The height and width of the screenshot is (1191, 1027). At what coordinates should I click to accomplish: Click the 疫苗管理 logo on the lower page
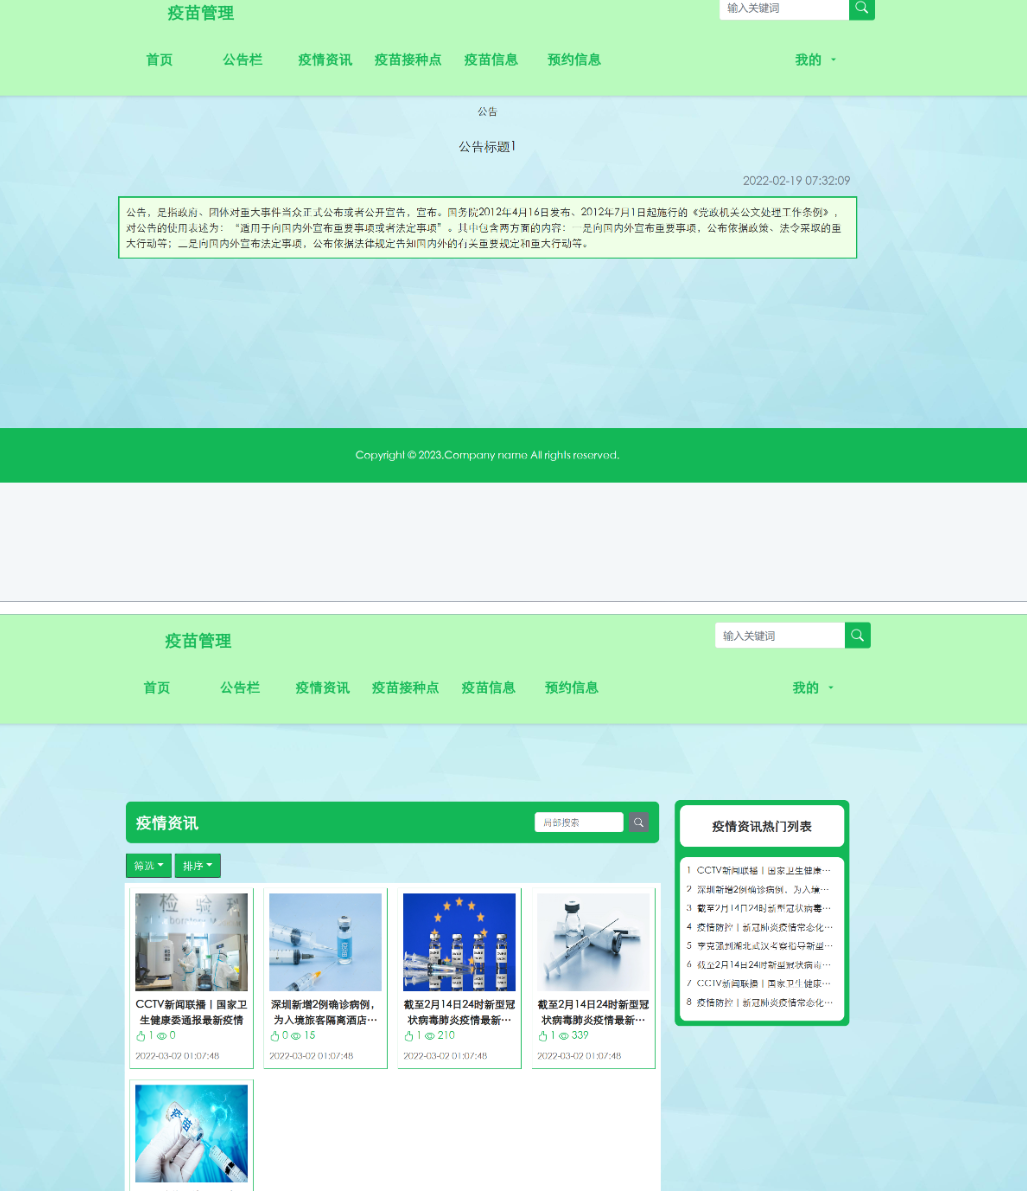point(198,641)
